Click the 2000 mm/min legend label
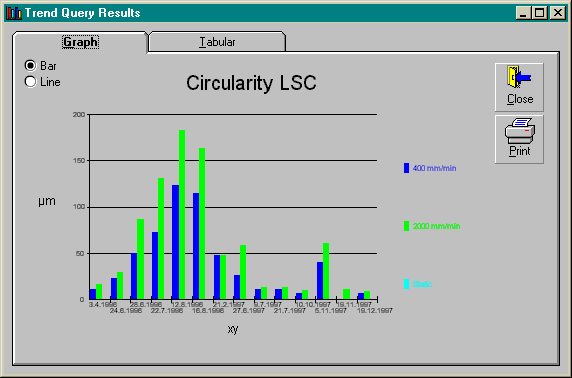The width and height of the screenshot is (572, 378). 436,226
